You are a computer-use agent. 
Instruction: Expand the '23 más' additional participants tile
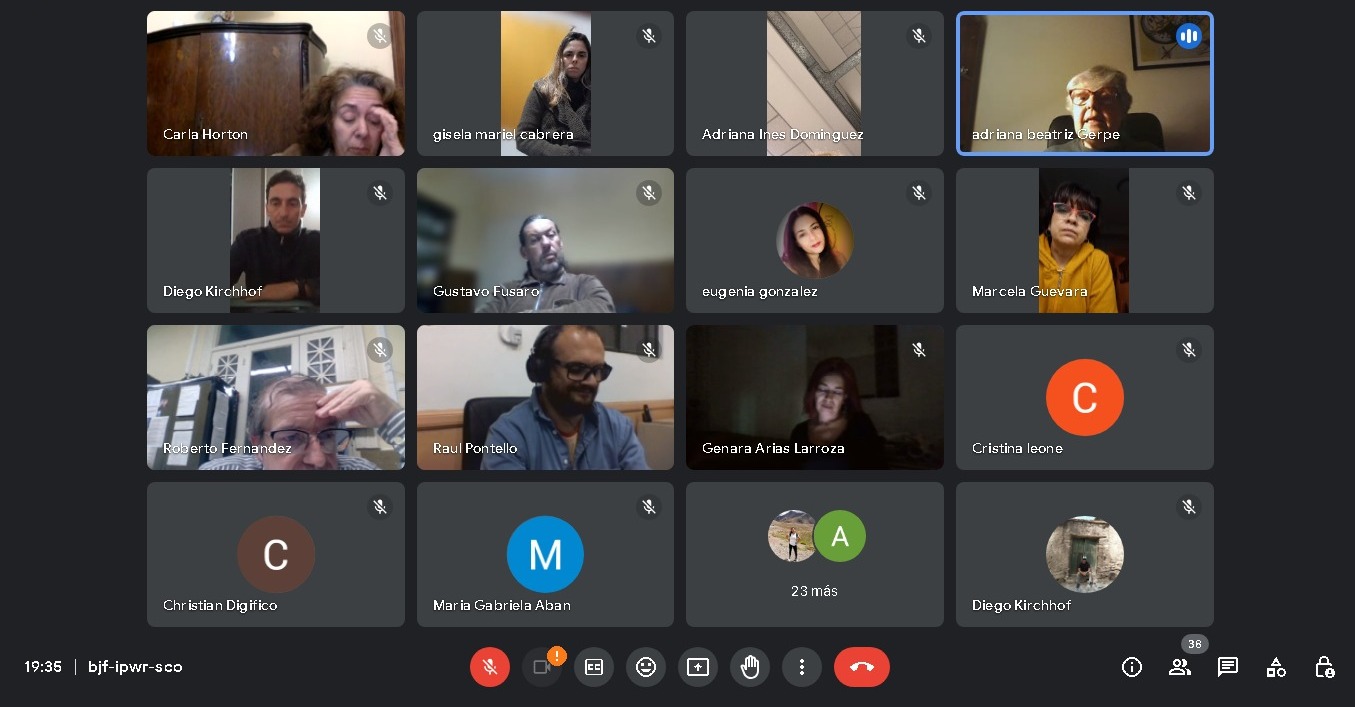(x=815, y=555)
